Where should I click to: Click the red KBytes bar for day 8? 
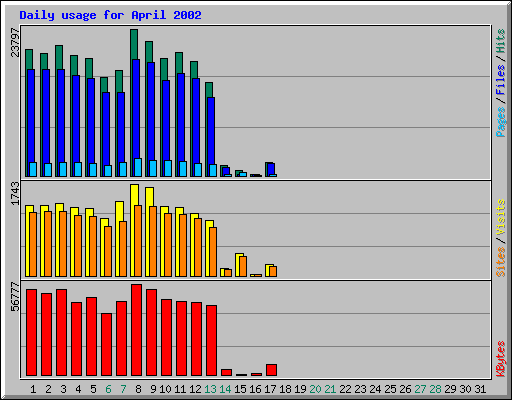(x=136, y=330)
